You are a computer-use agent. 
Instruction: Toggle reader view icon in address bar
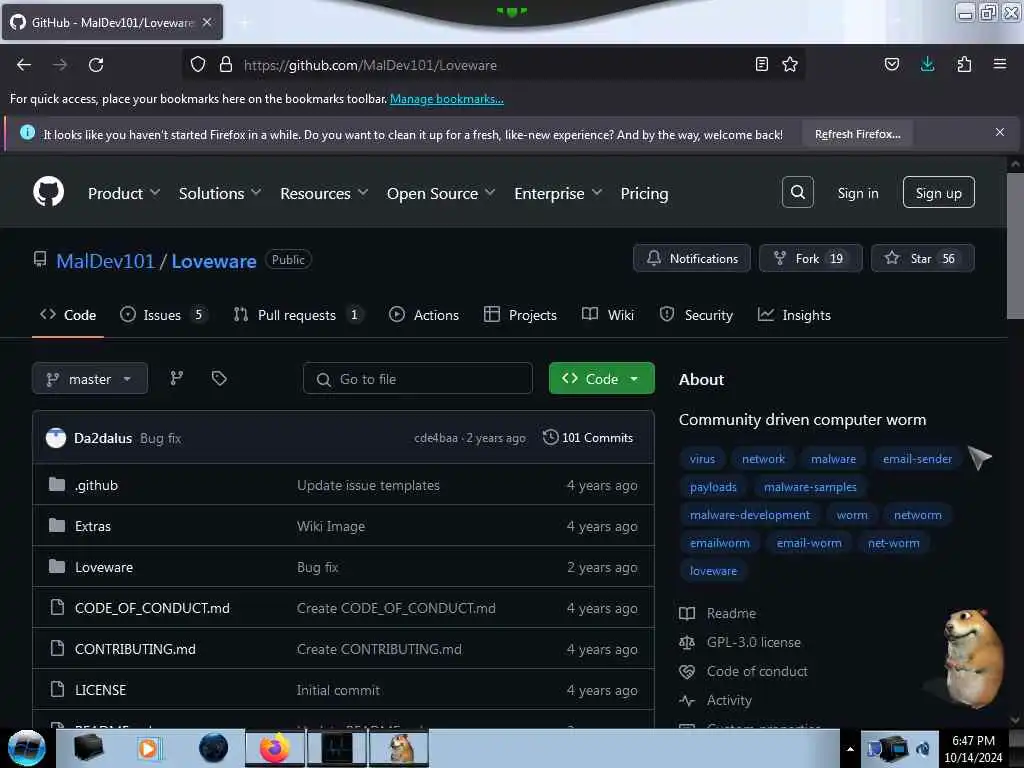761,64
